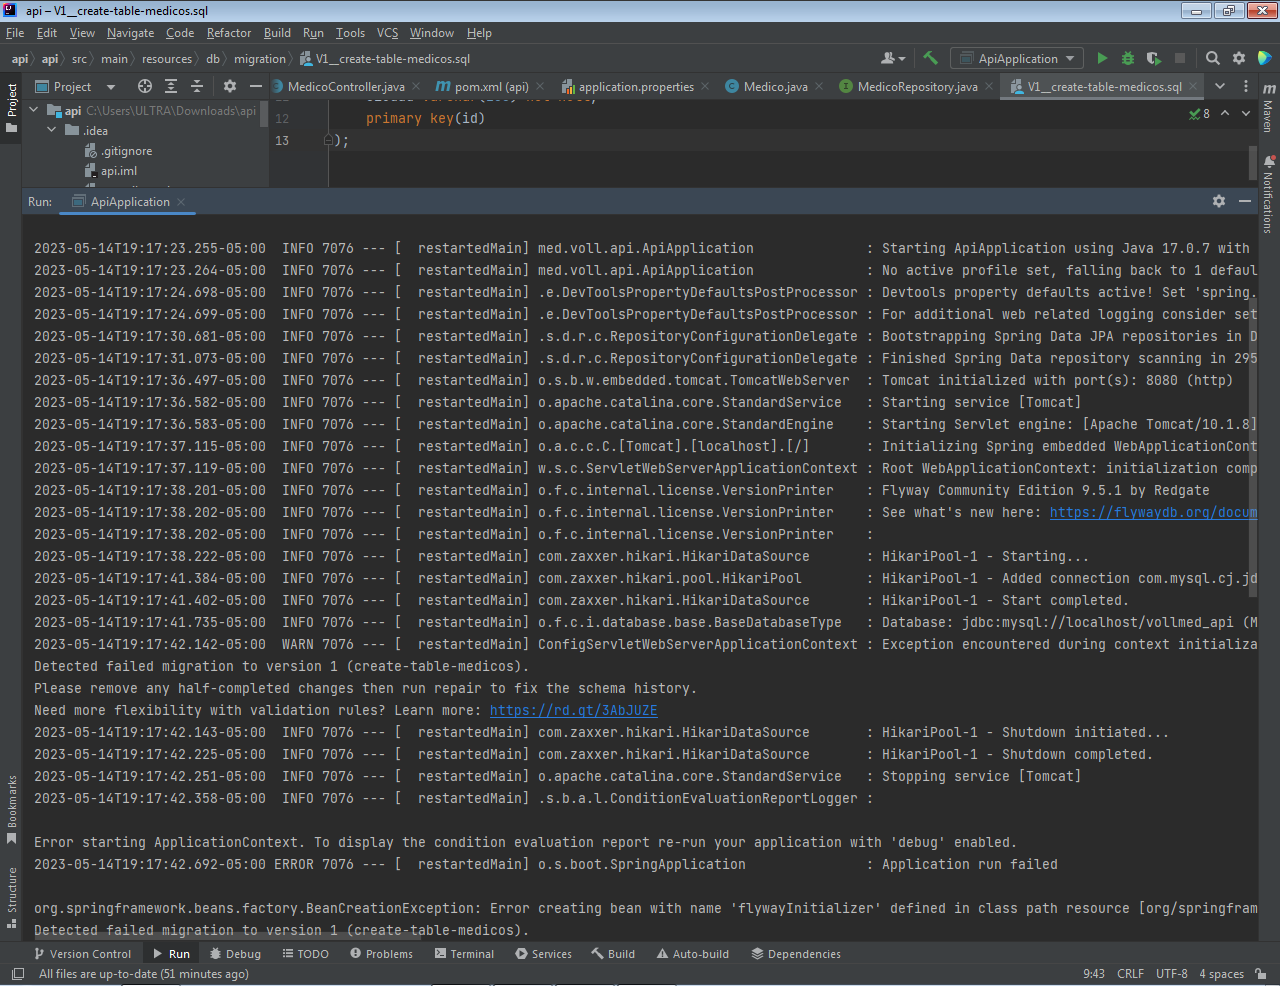Collapse the api root node in project tree

pyautogui.click(x=34, y=110)
